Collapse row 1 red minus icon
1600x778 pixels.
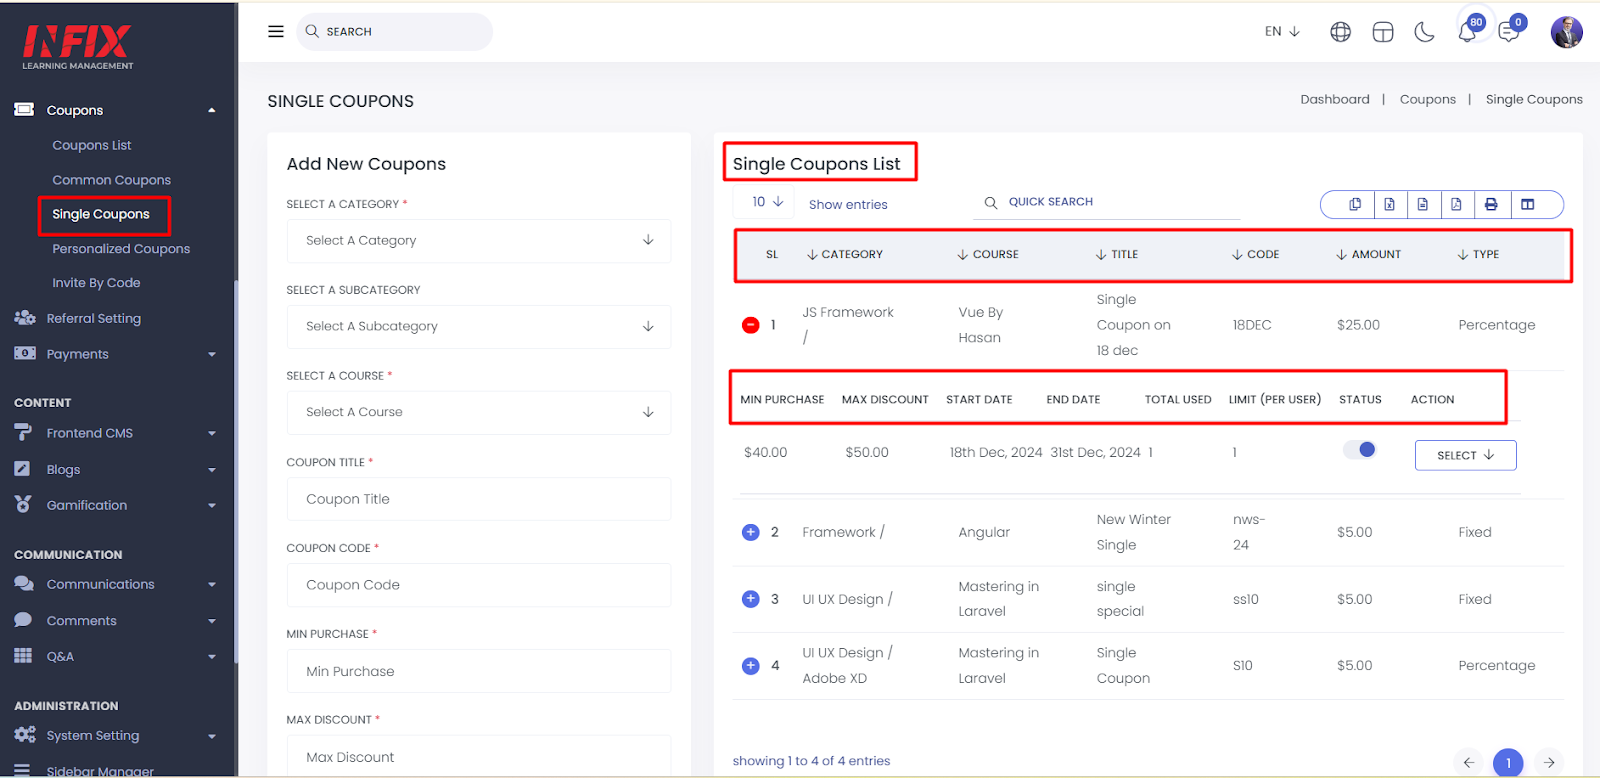pyautogui.click(x=750, y=325)
